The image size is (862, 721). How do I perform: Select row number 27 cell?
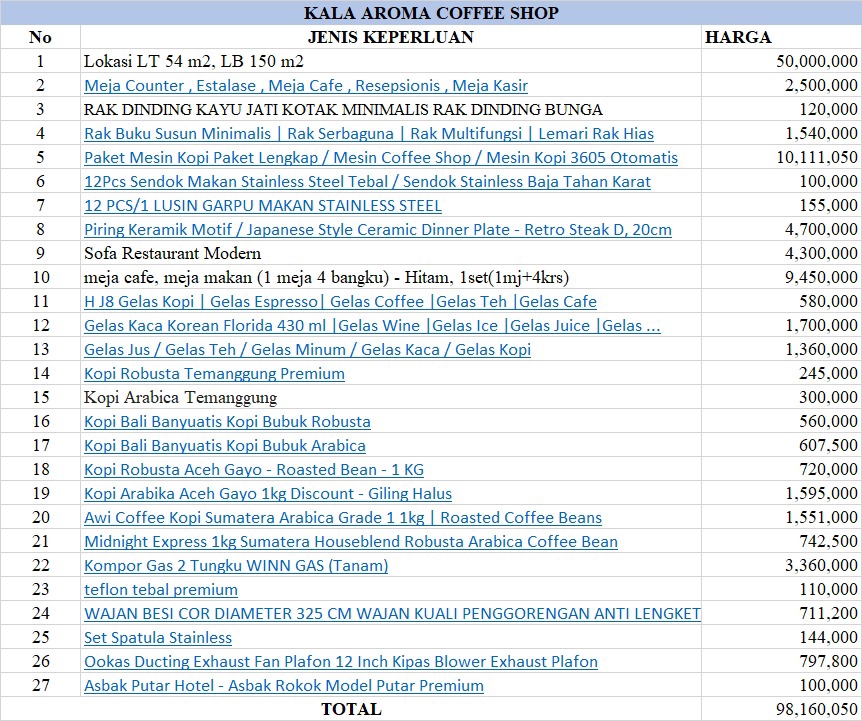tap(40, 685)
